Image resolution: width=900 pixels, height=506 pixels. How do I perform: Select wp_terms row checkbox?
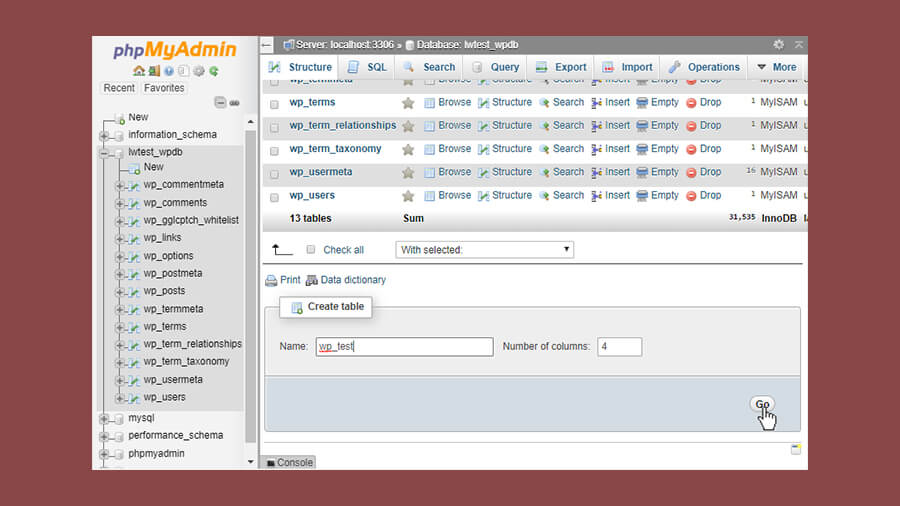coord(274,104)
